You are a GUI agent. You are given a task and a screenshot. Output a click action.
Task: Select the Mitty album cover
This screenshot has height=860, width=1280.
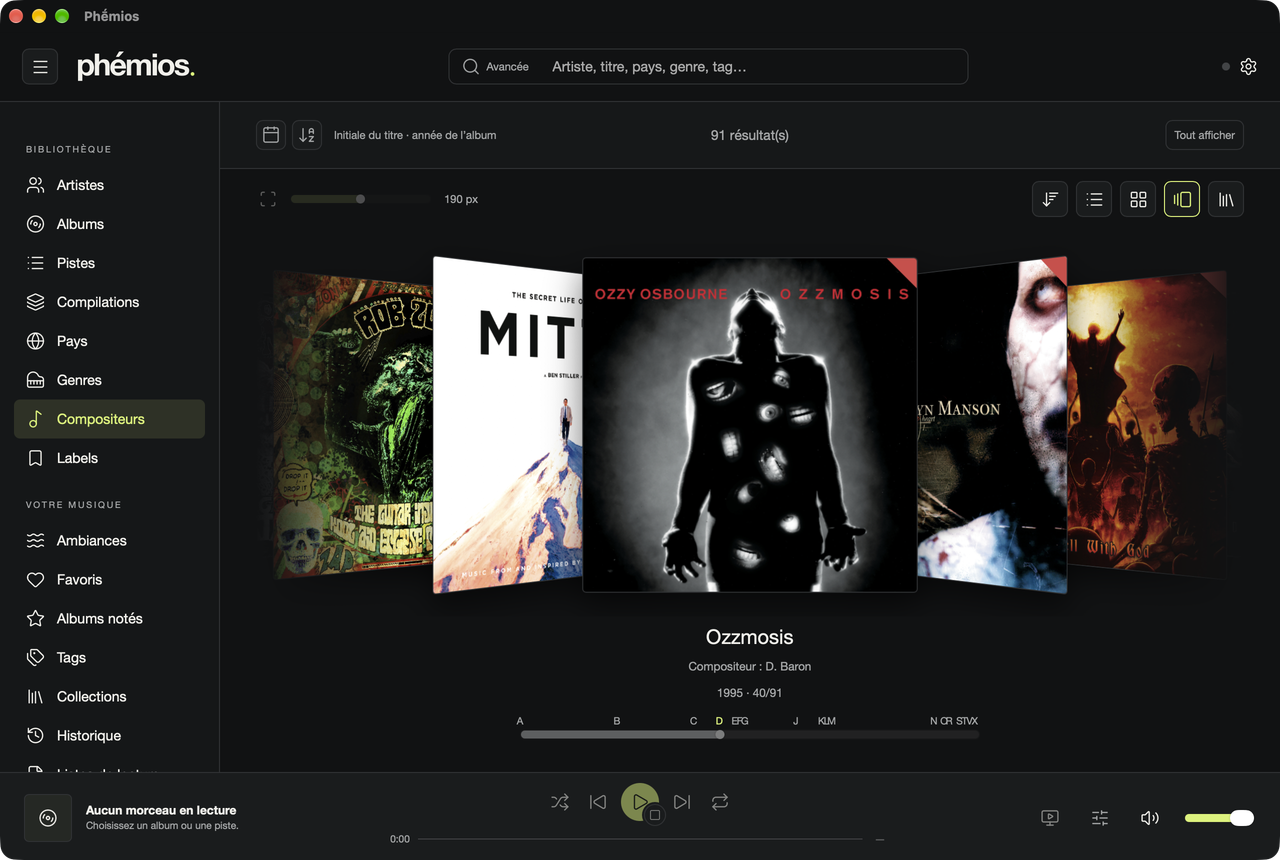[507, 425]
